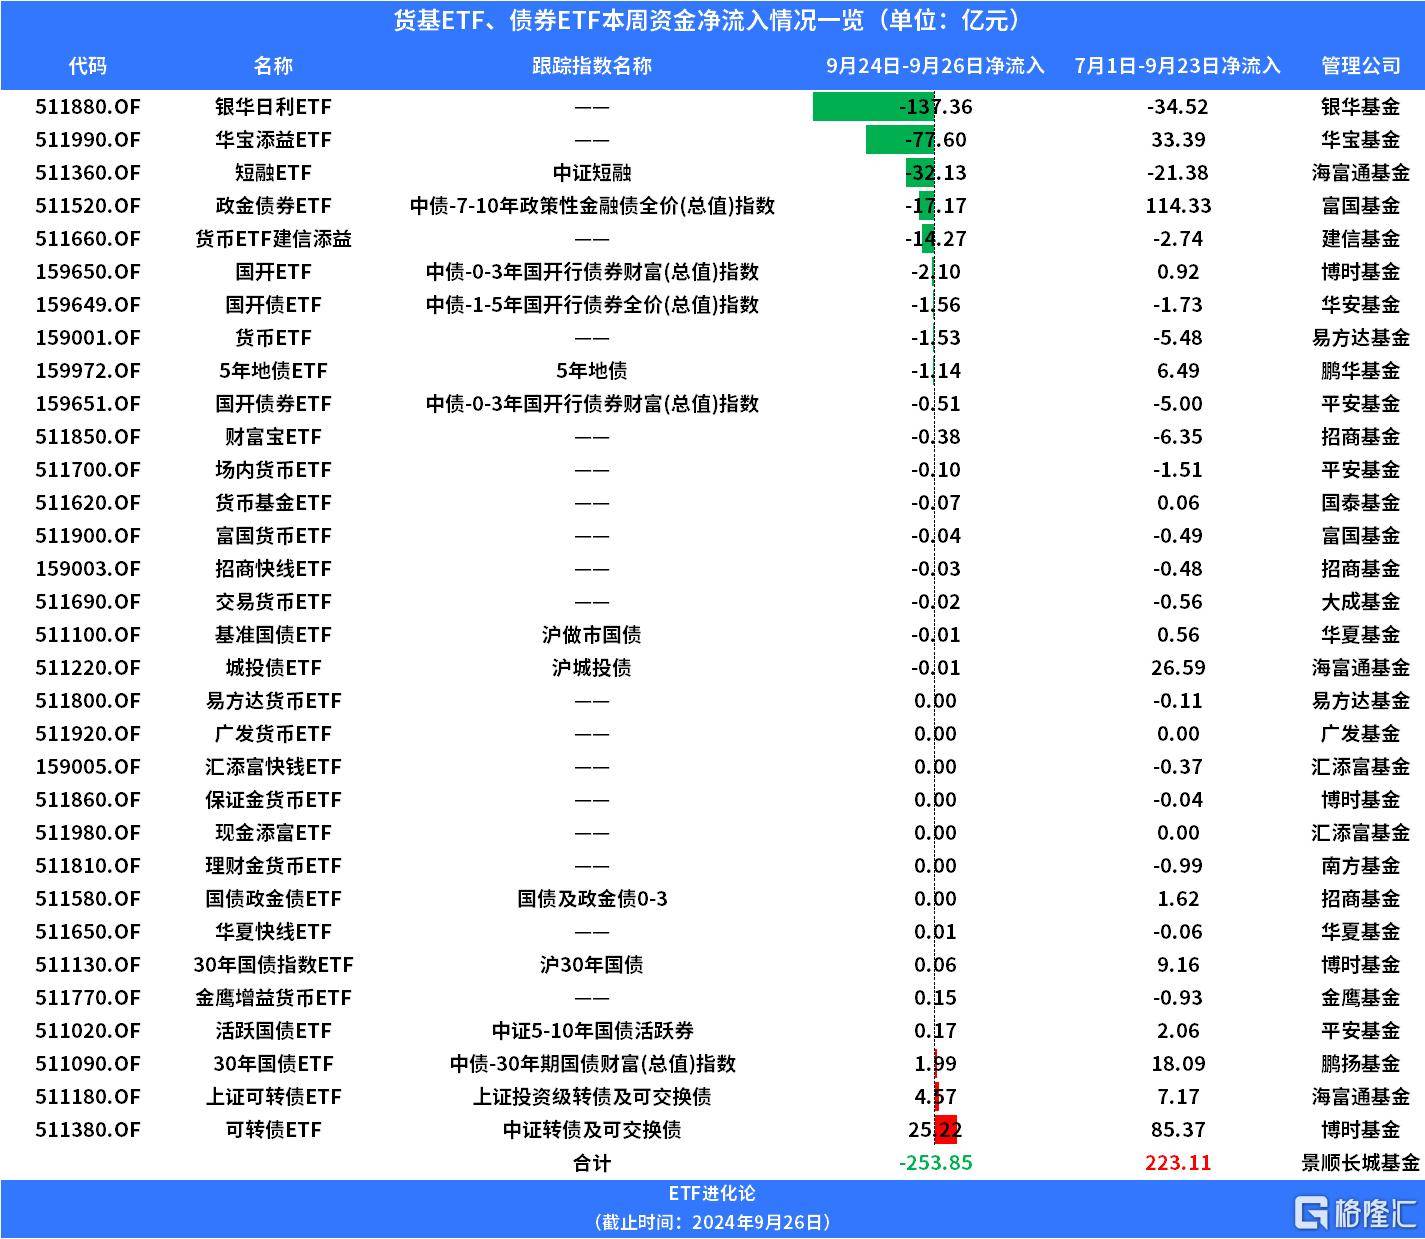
Task: Click the 114.33 inflow value
Action: pos(1178,206)
